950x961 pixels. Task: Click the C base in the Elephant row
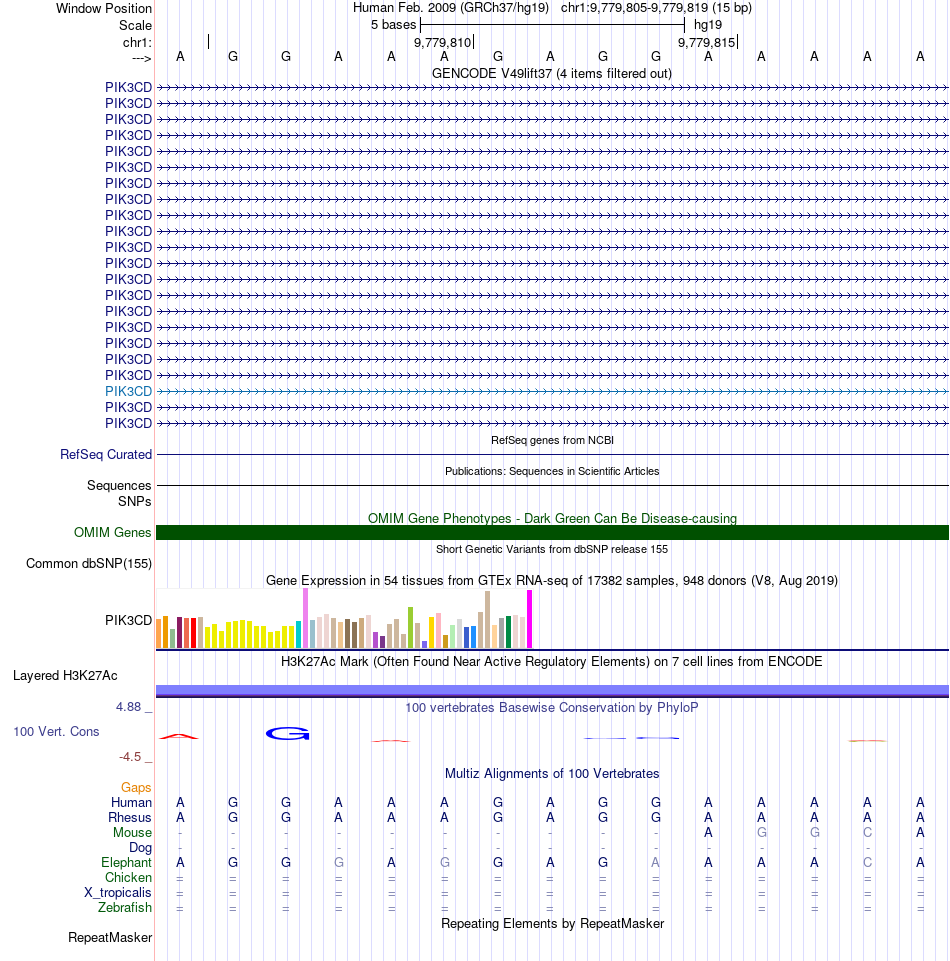coord(867,863)
